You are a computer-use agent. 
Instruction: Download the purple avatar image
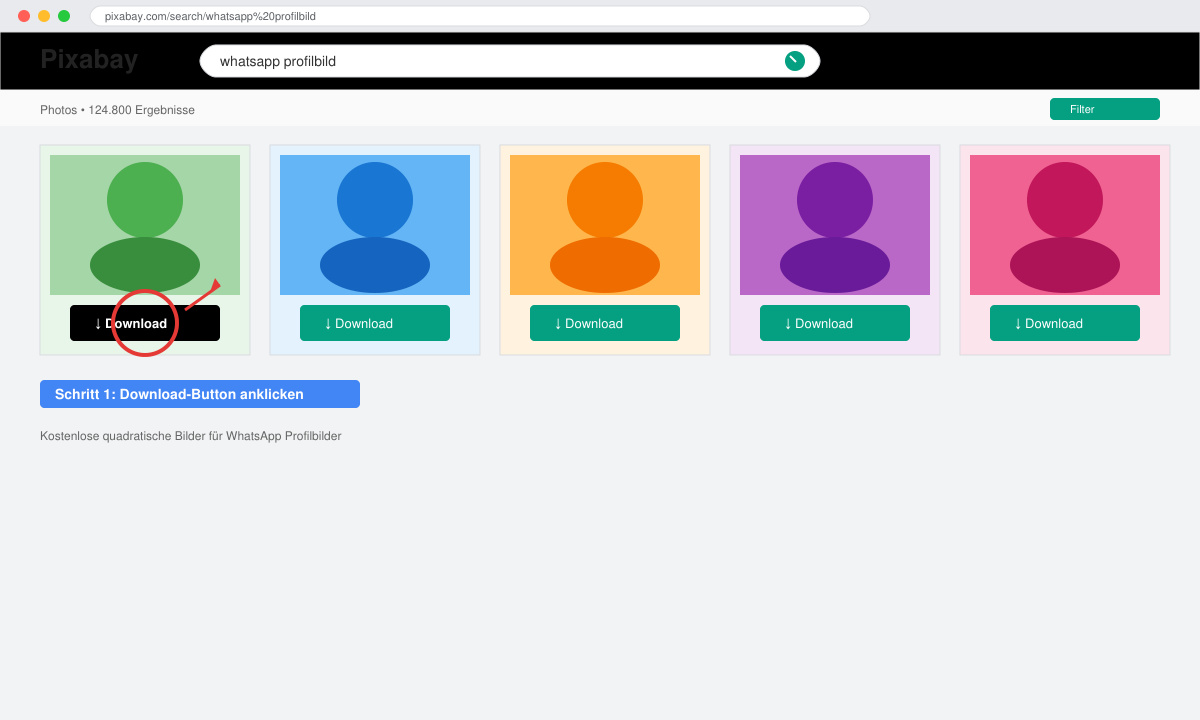pyautogui.click(x=835, y=323)
